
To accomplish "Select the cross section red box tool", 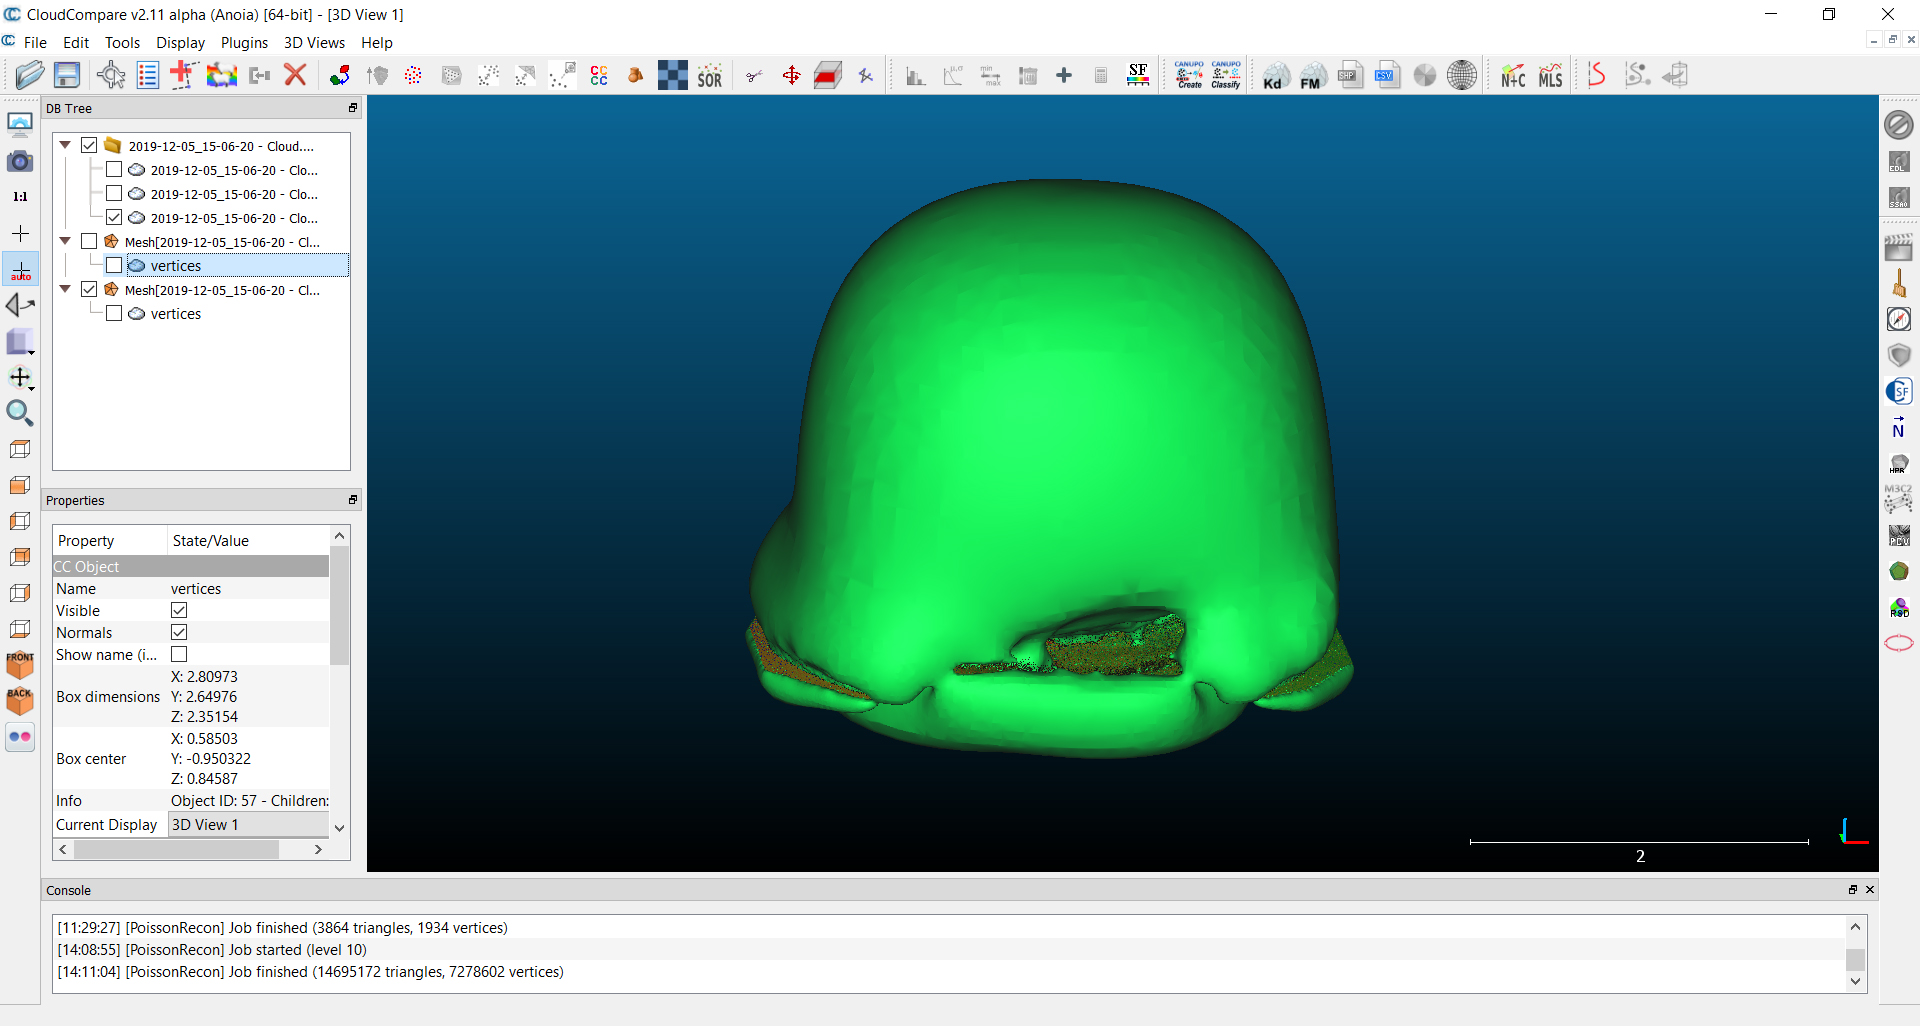I will pos(828,76).
